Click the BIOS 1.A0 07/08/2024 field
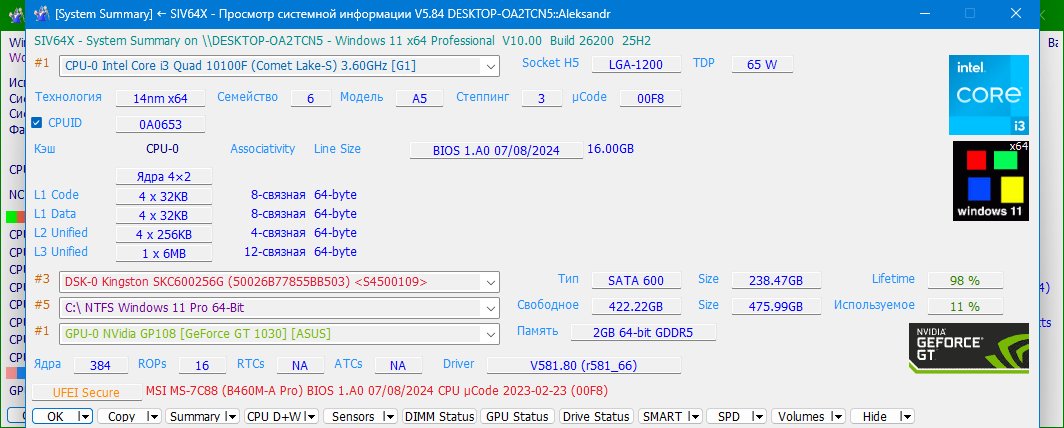 496,150
